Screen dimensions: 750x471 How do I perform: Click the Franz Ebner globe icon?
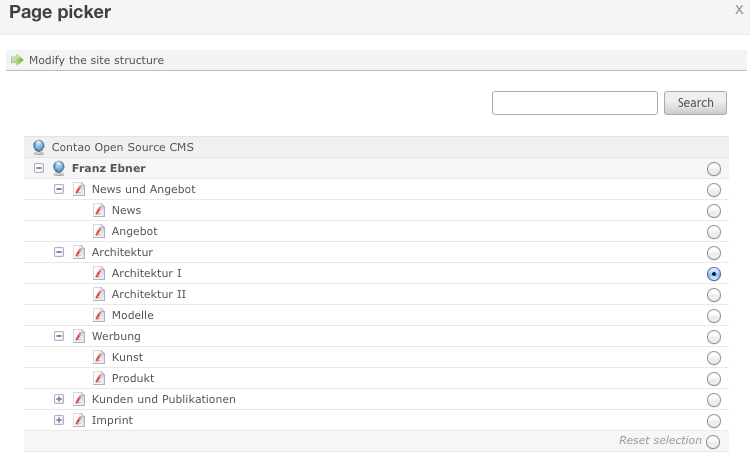pyautogui.click(x=59, y=168)
